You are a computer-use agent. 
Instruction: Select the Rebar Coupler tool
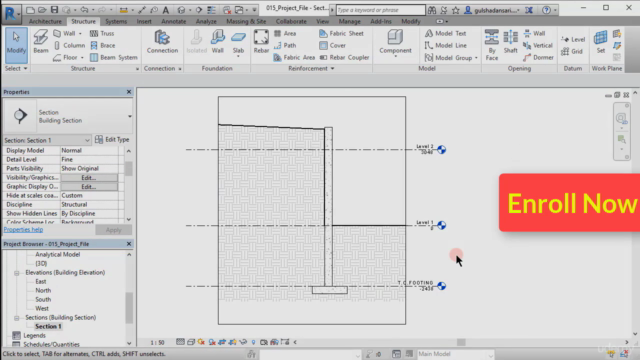tap(344, 58)
